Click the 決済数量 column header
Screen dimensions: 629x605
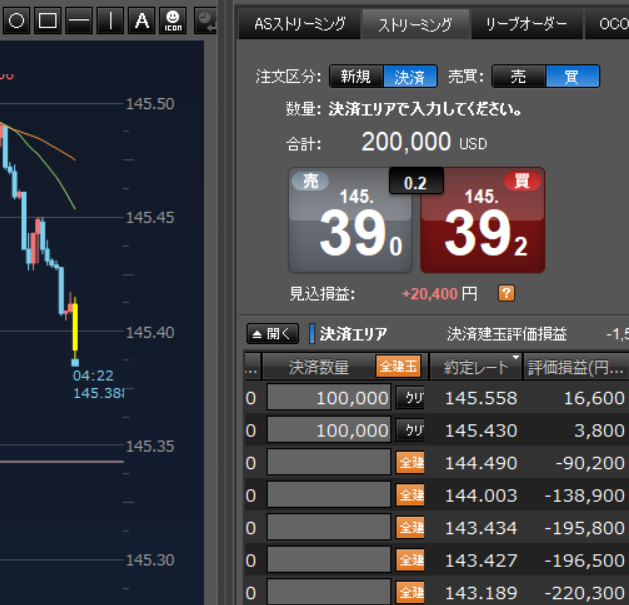pyautogui.click(x=319, y=366)
